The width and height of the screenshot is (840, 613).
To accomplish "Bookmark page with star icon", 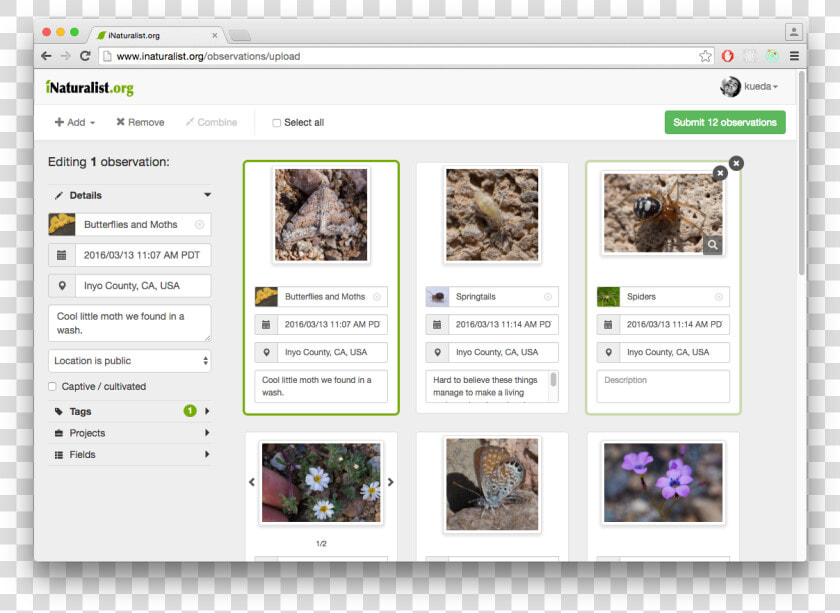I will (705, 56).
